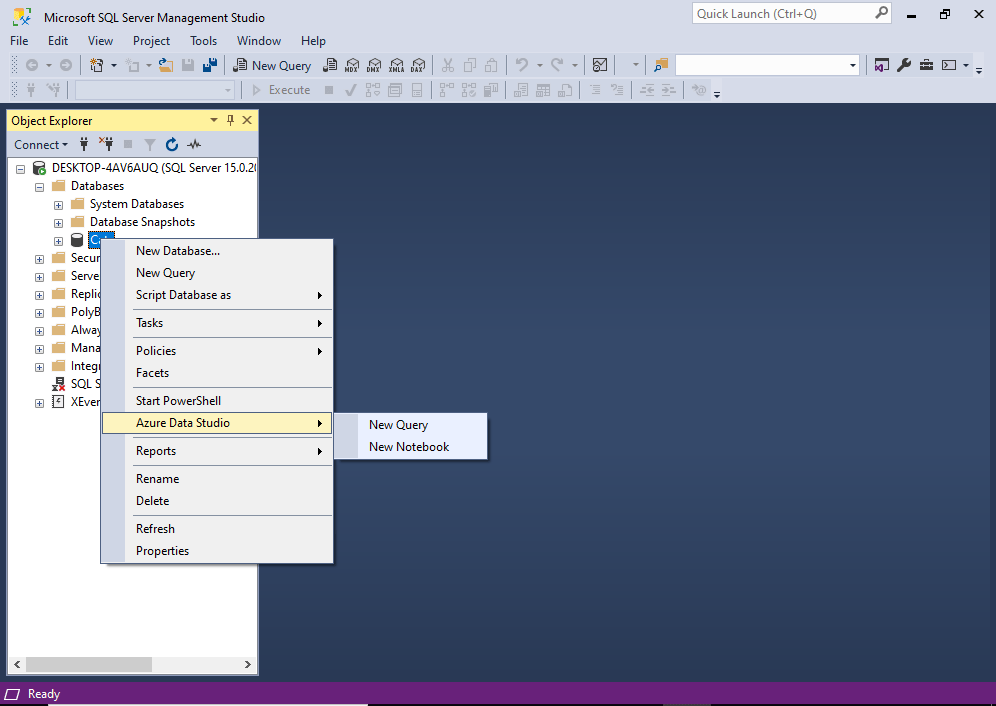Click the DAX Query icon
996x706 pixels.
[x=418, y=65]
